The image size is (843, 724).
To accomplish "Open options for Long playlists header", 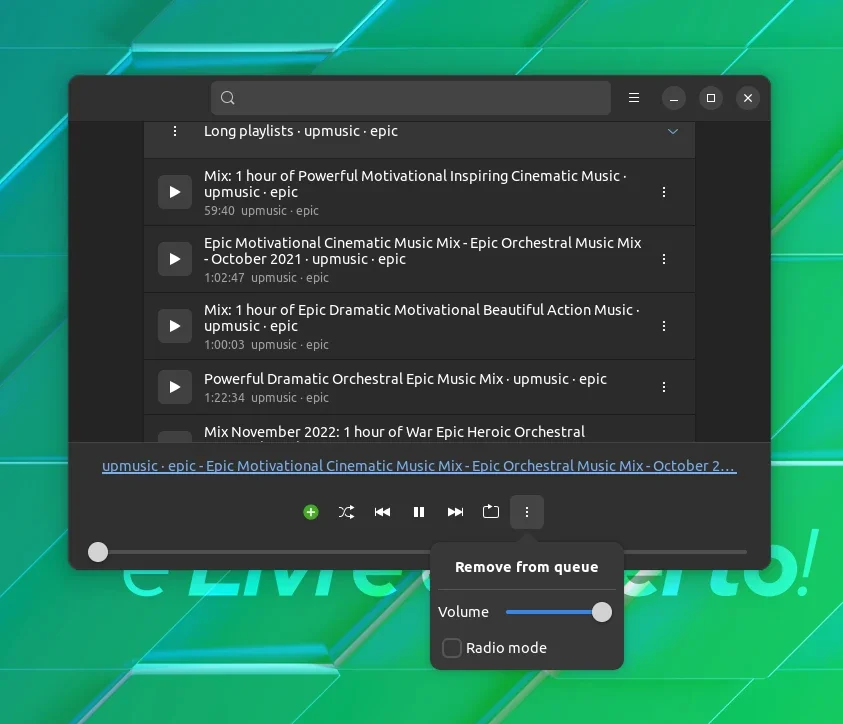I will tap(175, 131).
